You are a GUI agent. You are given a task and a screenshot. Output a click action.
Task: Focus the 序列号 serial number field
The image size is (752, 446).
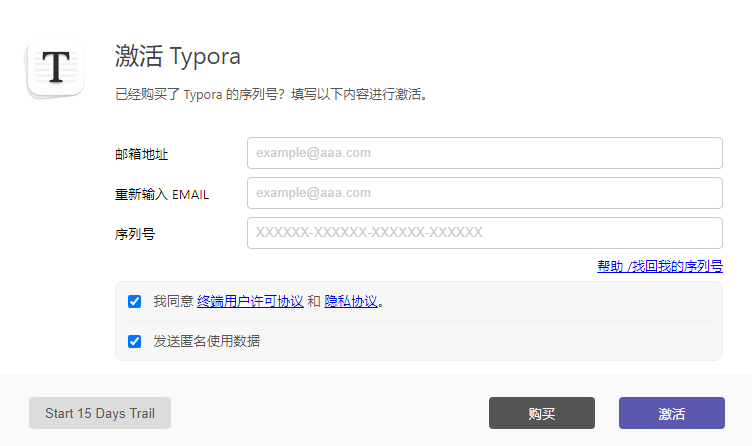[484, 233]
